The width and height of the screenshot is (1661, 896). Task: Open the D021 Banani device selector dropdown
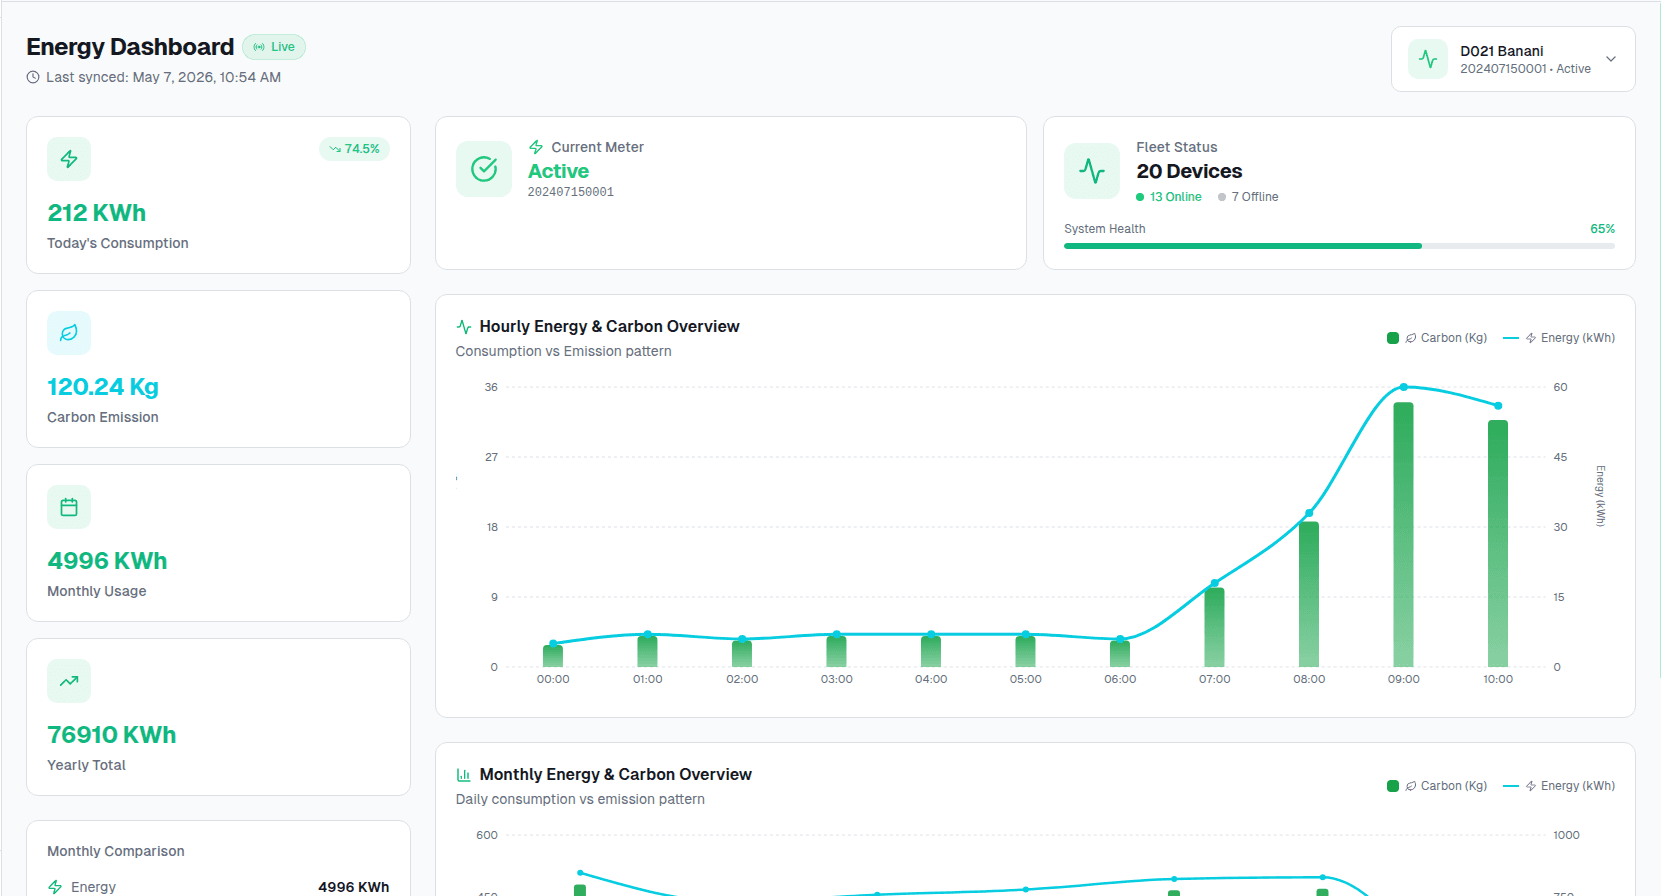[x=1512, y=59]
